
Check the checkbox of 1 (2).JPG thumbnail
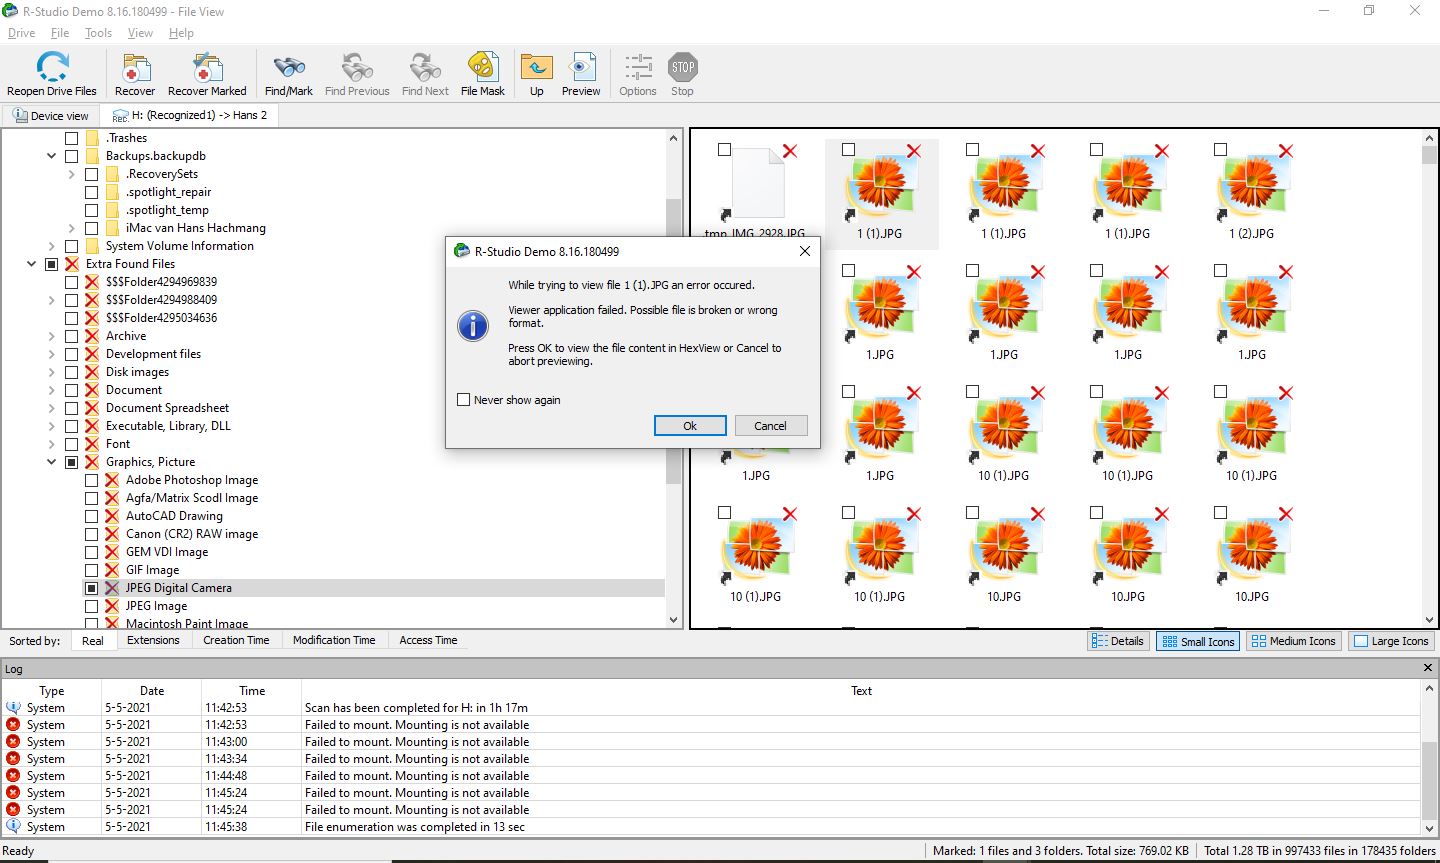tap(1221, 150)
